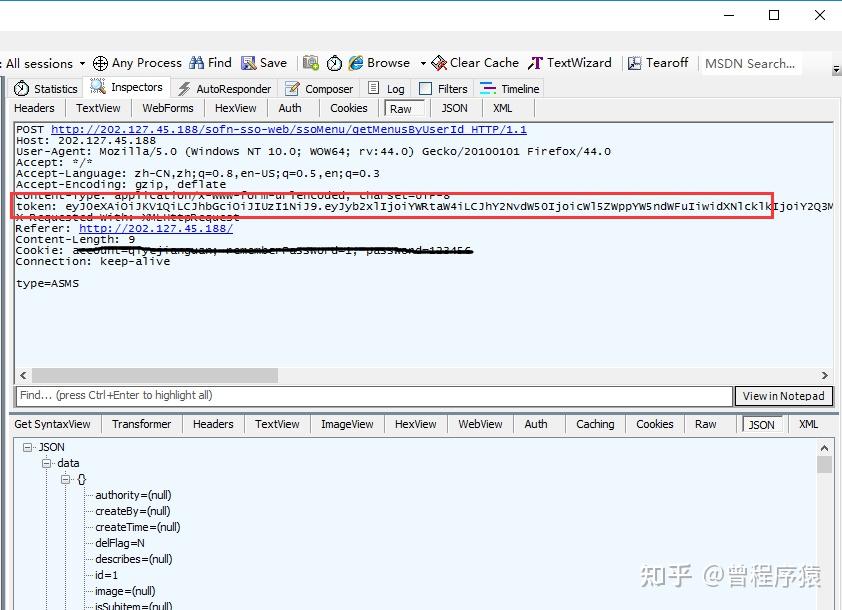
Task: Open the Browse button dropdown arrow
Action: coord(422,62)
